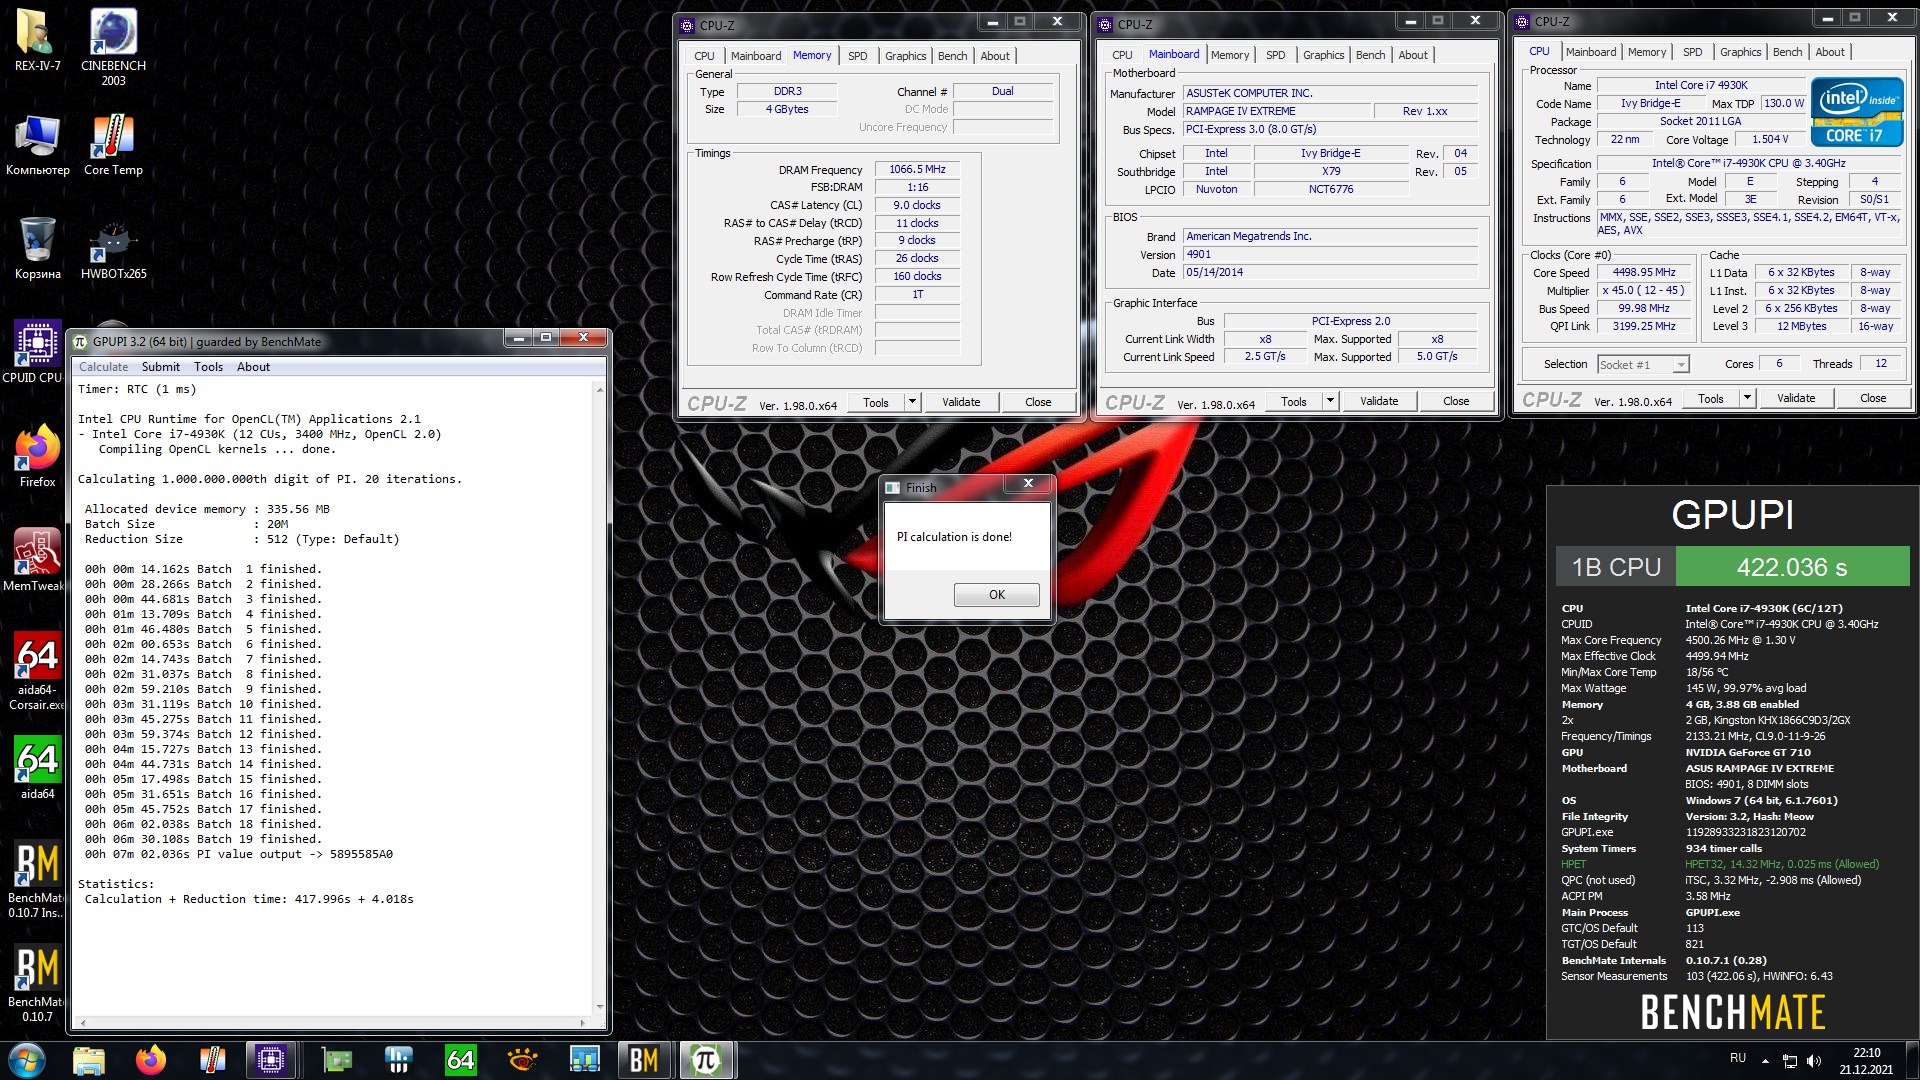Open Submit menu in GPUPI
Image resolution: width=1920 pixels, height=1080 pixels.
click(160, 367)
